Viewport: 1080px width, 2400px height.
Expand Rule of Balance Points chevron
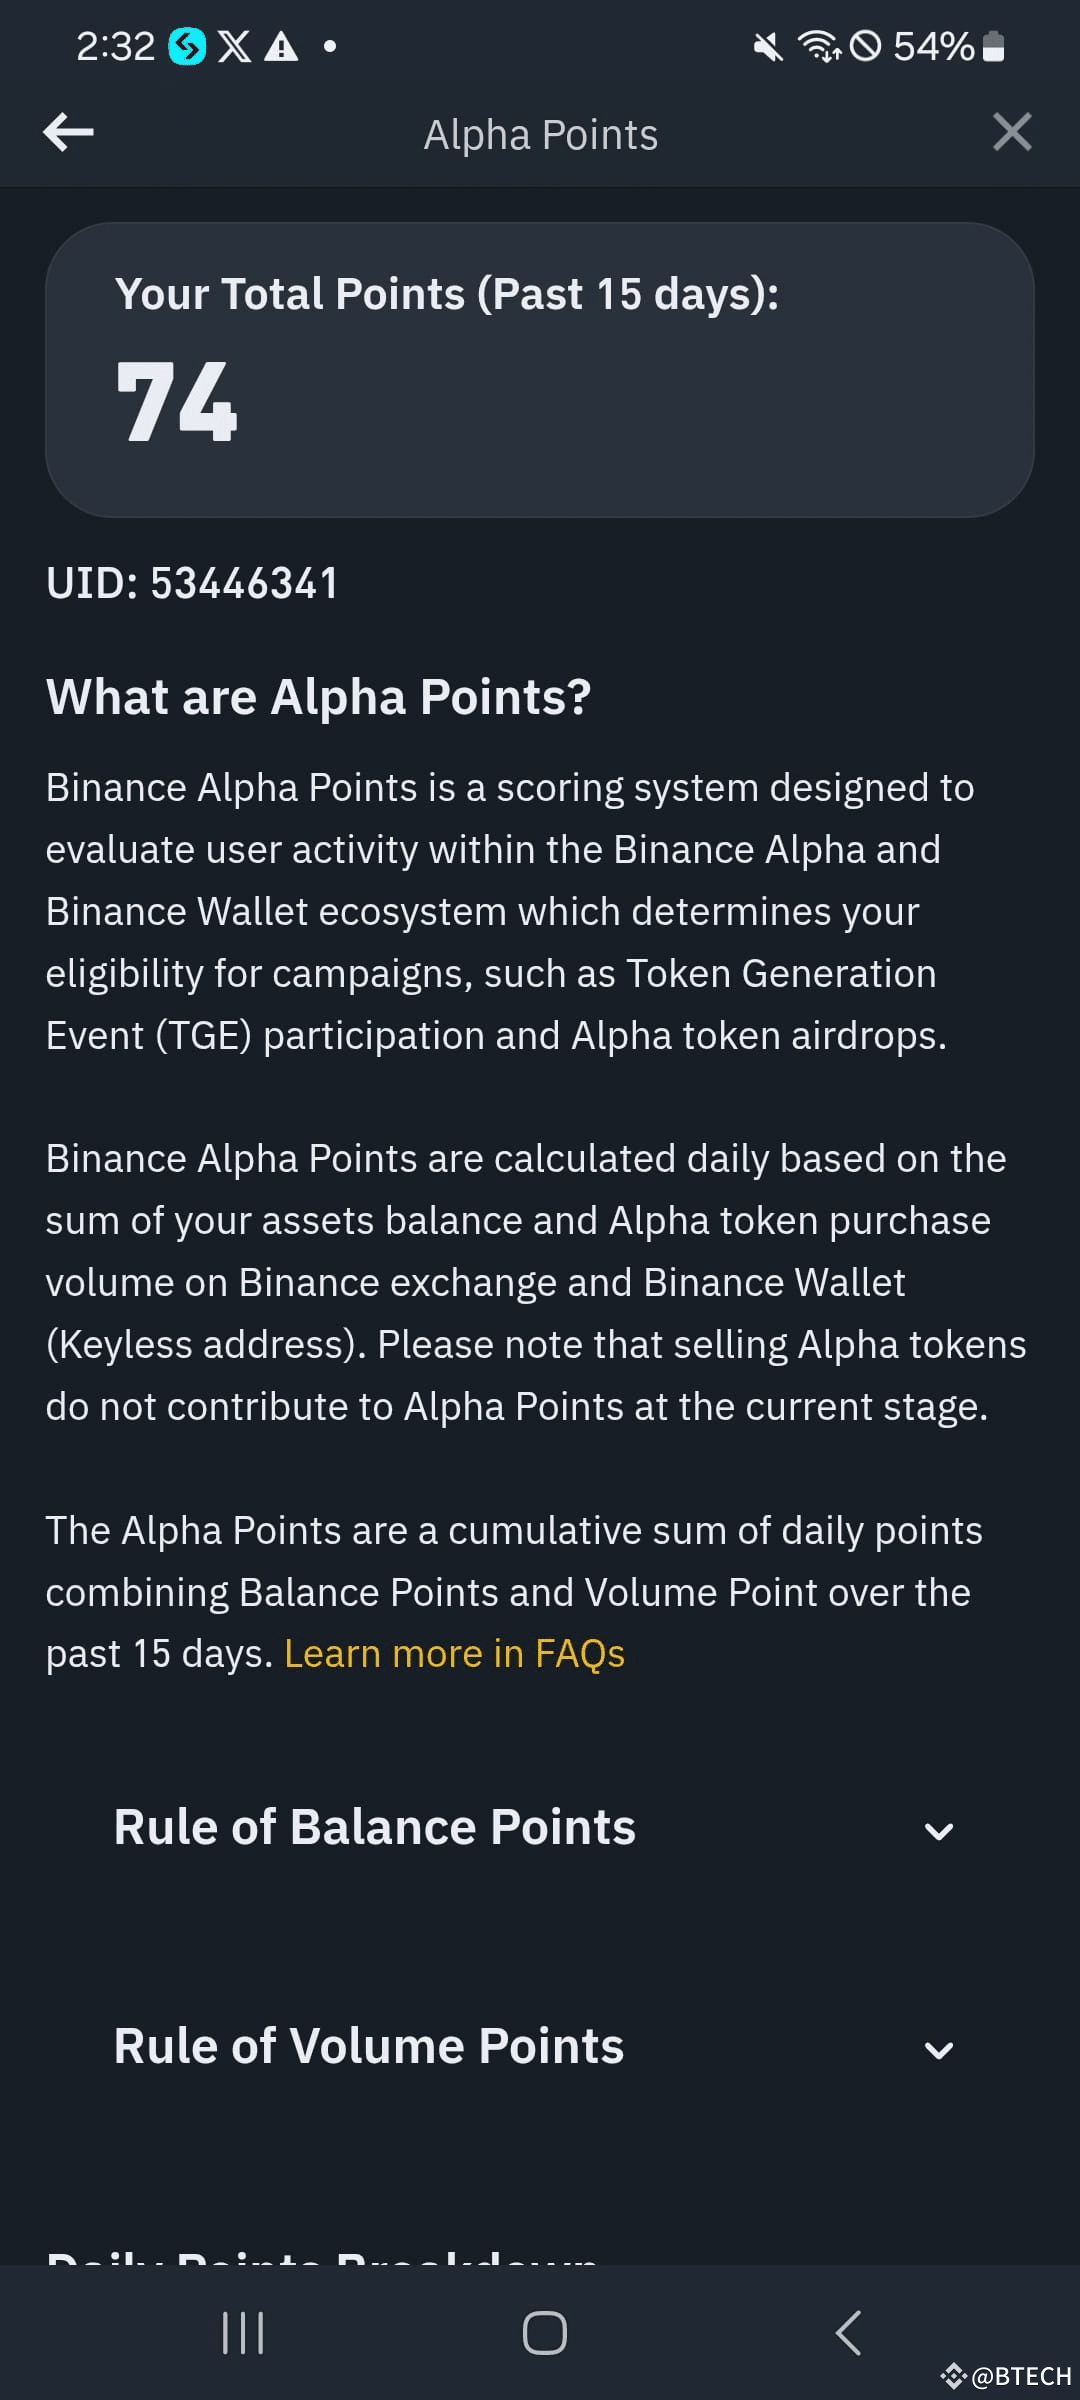pos(939,1831)
